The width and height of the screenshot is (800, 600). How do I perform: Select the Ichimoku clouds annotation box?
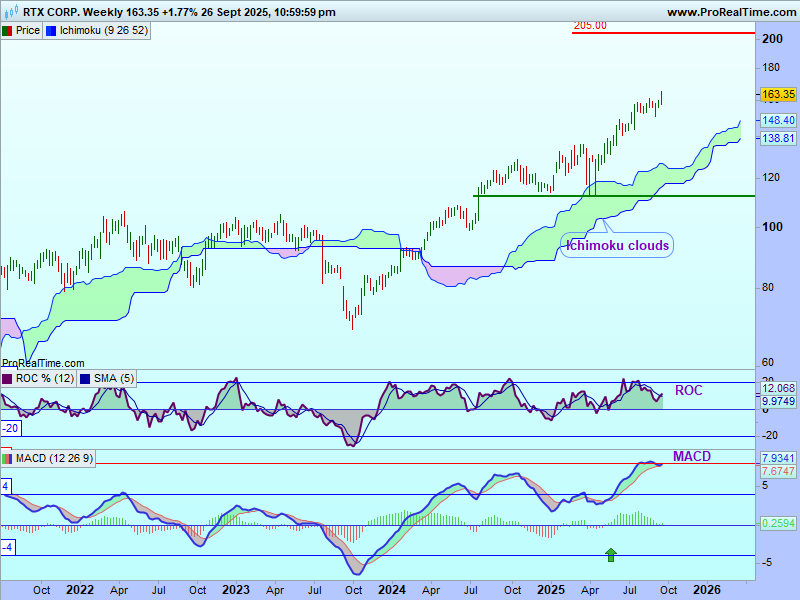pos(618,245)
